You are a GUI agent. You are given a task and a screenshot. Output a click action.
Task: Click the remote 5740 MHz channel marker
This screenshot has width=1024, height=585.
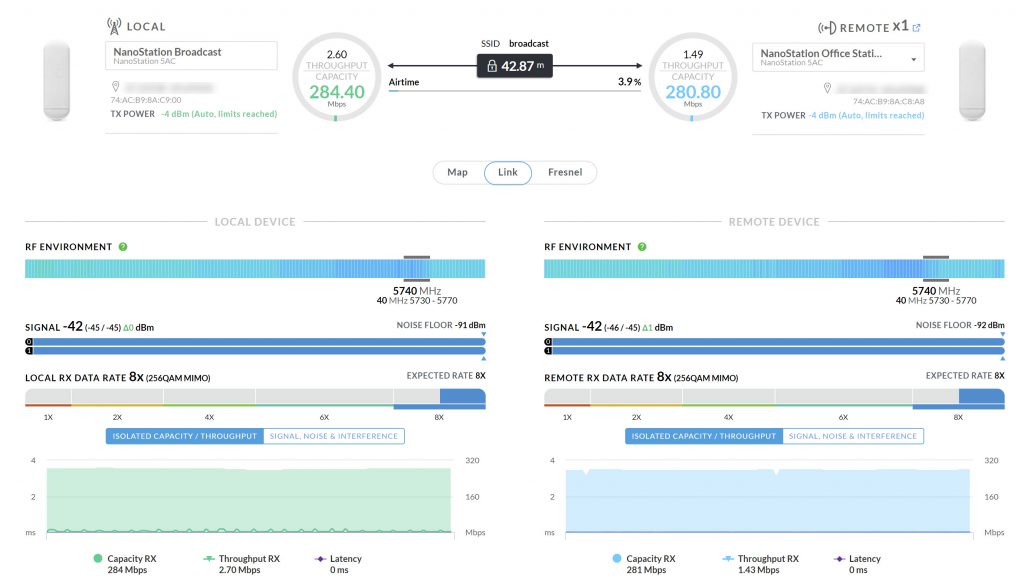coord(936,268)
